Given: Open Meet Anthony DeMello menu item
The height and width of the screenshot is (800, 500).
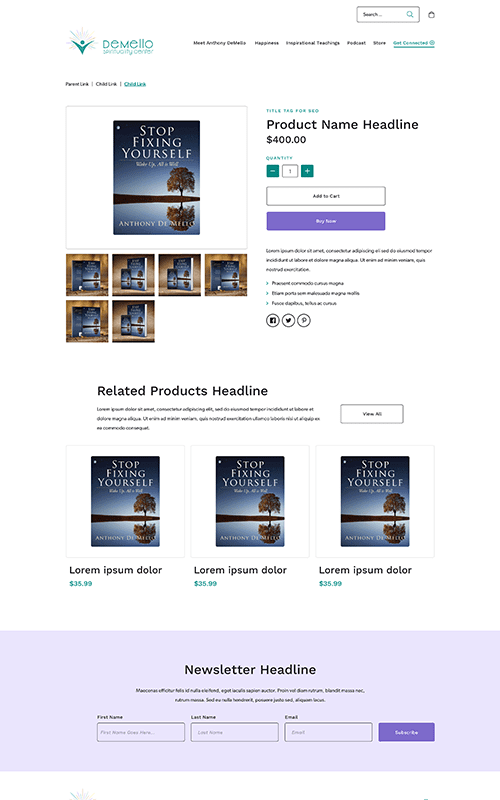Looking at the screenshot, I should tap(219, 43).
